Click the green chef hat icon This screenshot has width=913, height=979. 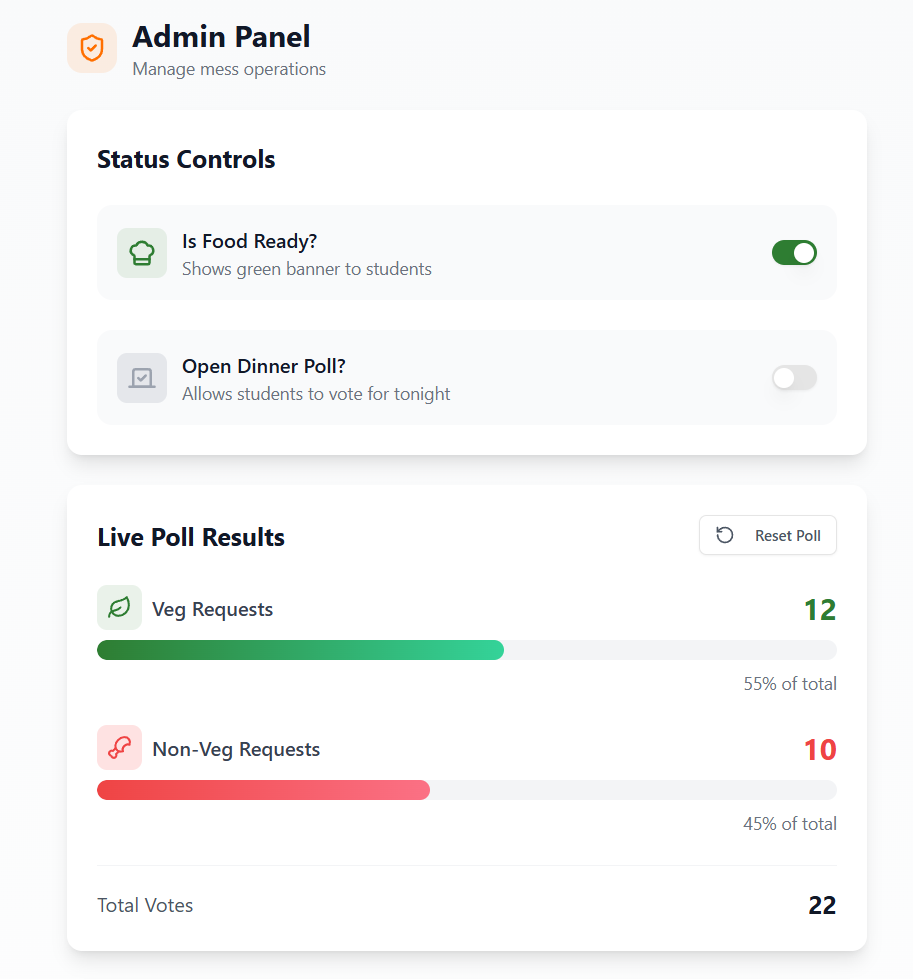pos(142,253)
